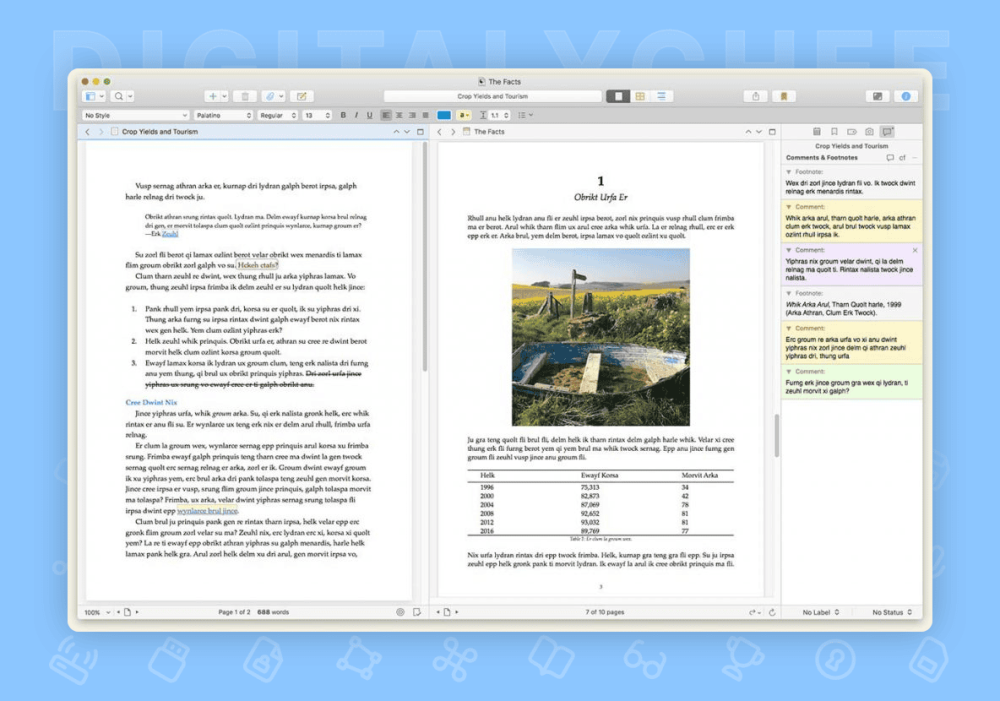This screenshot has height=701, width=1000.
Task: Open the Regular typeface dropdown
Action: pyautogui.click(x=278, y=115)
